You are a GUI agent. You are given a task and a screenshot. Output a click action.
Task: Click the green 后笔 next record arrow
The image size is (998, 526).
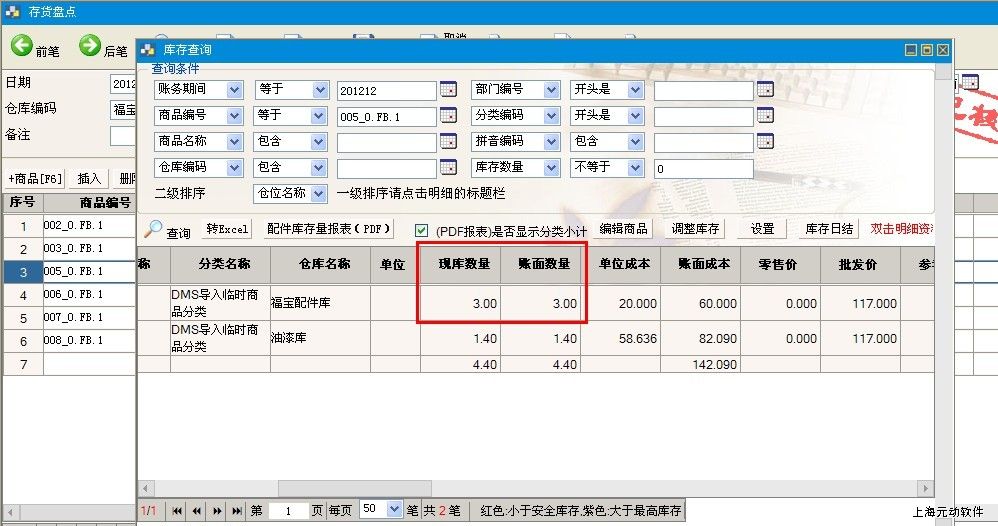pyautogui.click(x=90, y=46)
